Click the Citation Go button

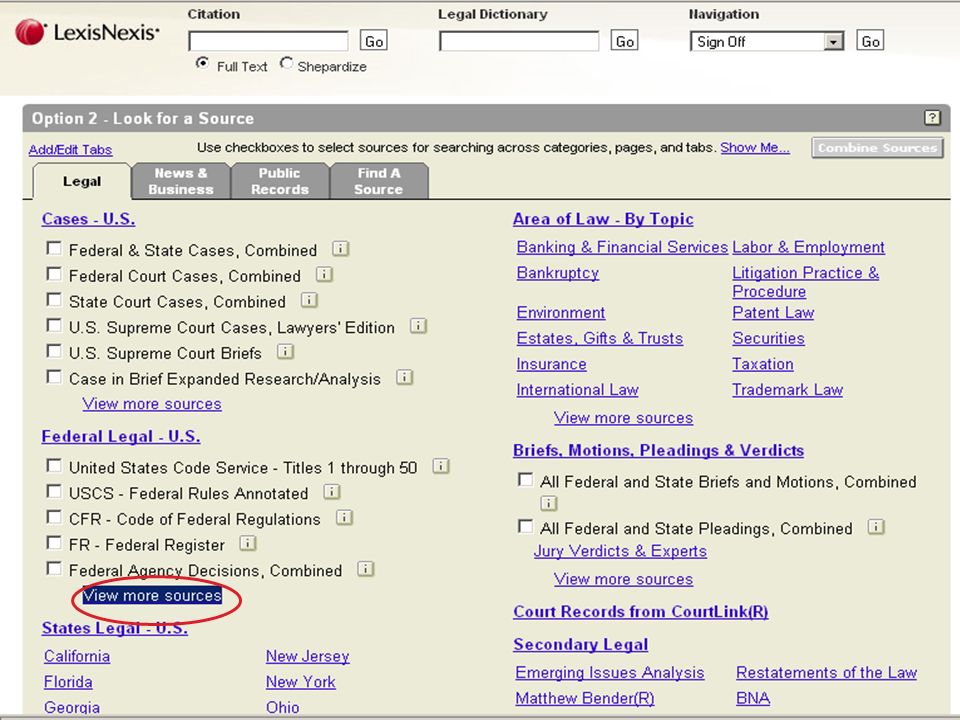point(373,41)
